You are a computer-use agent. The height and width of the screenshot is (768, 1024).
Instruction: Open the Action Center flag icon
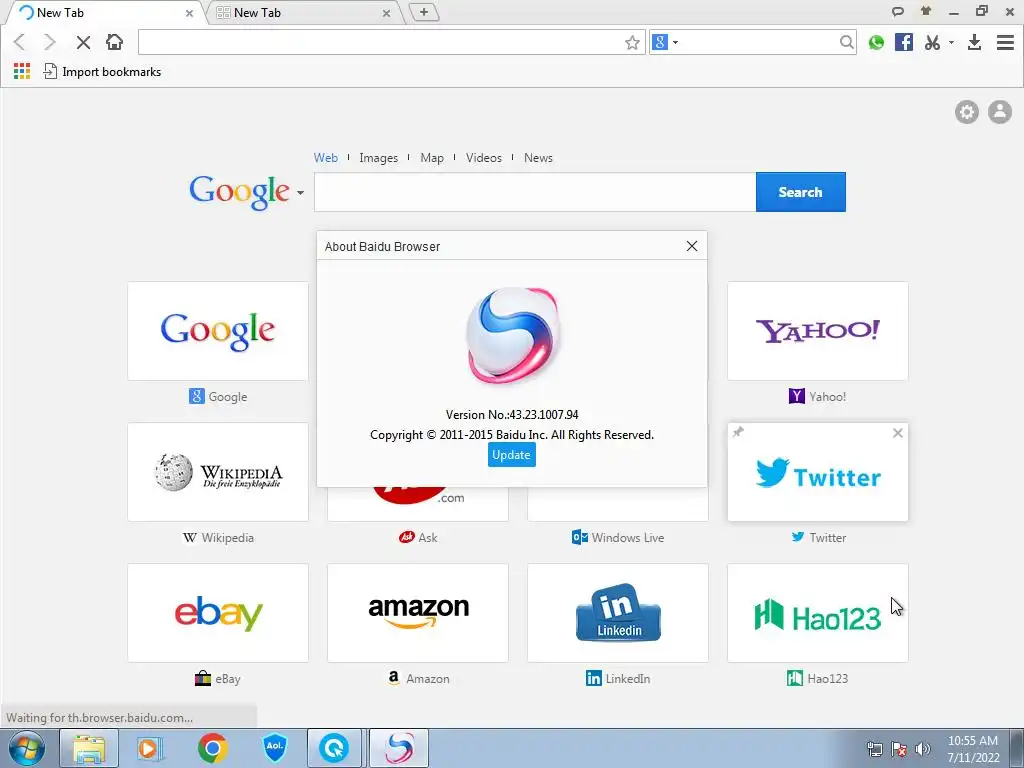pos(899,749)
